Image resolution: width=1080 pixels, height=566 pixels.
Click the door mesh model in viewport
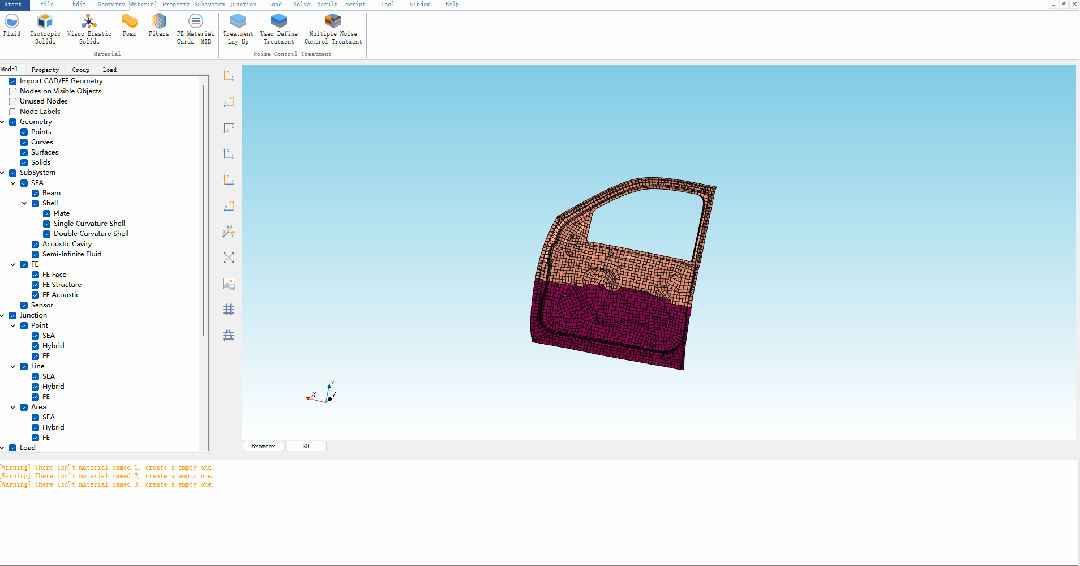(623, 274)
